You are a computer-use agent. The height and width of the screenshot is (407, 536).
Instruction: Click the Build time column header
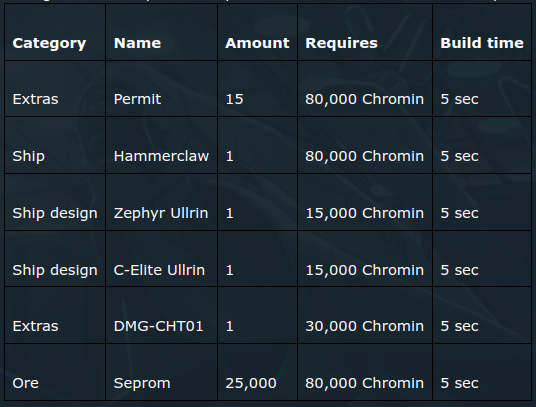(482, 32)
